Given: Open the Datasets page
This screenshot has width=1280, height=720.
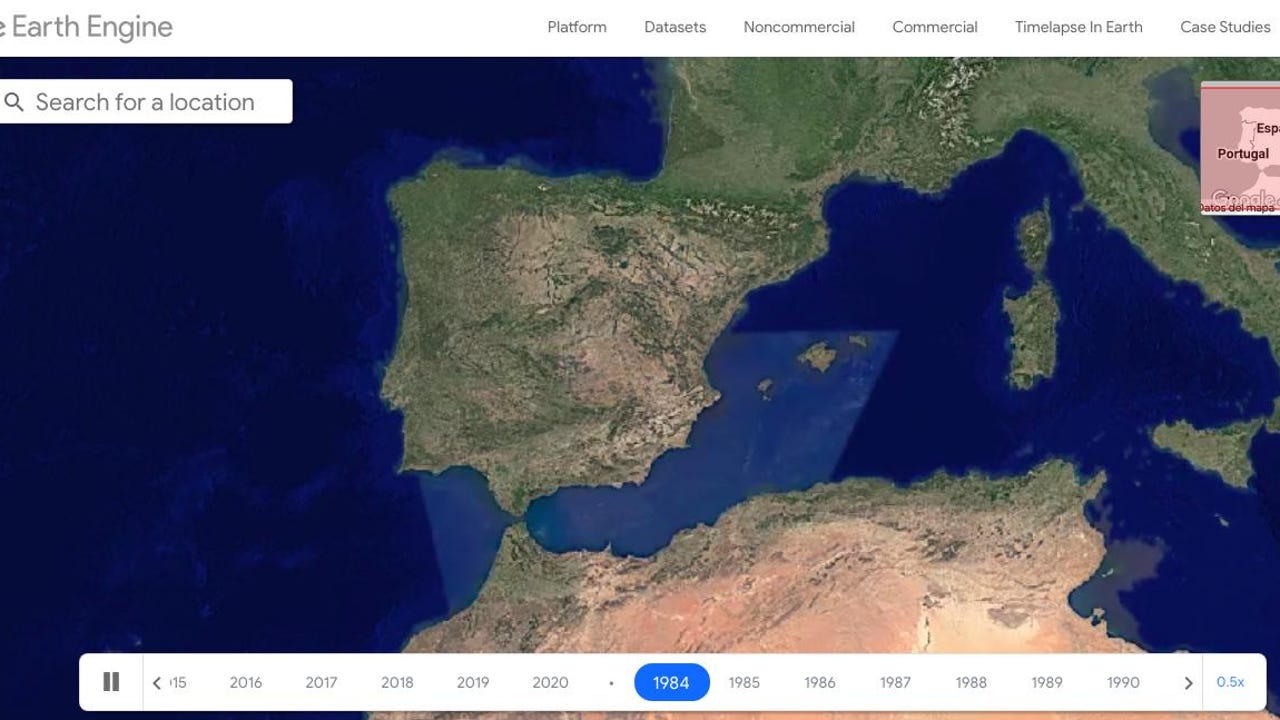Looking at the screenshot, I should coord(675,27).
